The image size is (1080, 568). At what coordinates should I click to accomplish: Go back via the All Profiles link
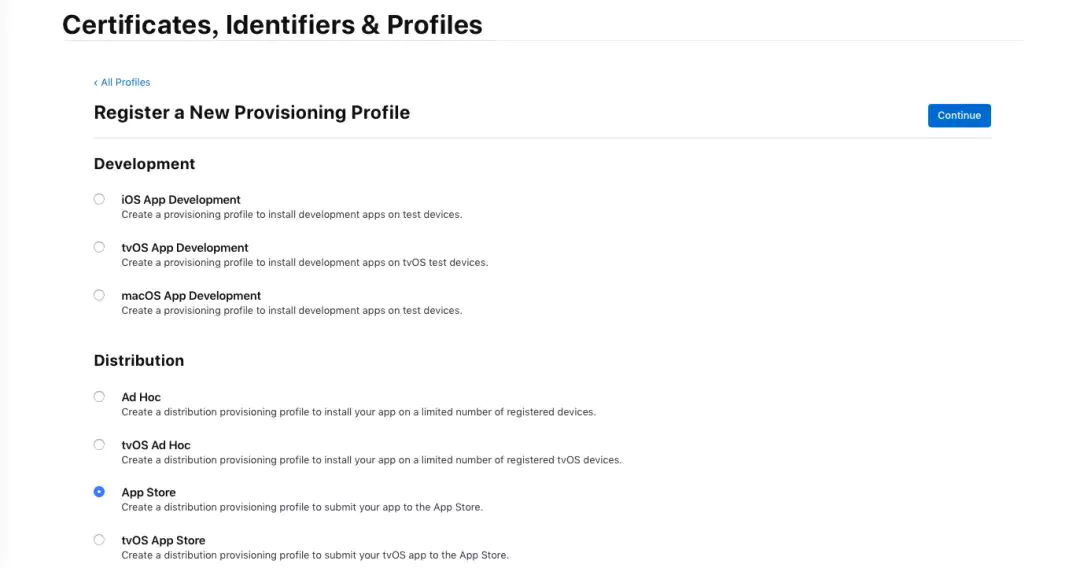tap(123, 82)
